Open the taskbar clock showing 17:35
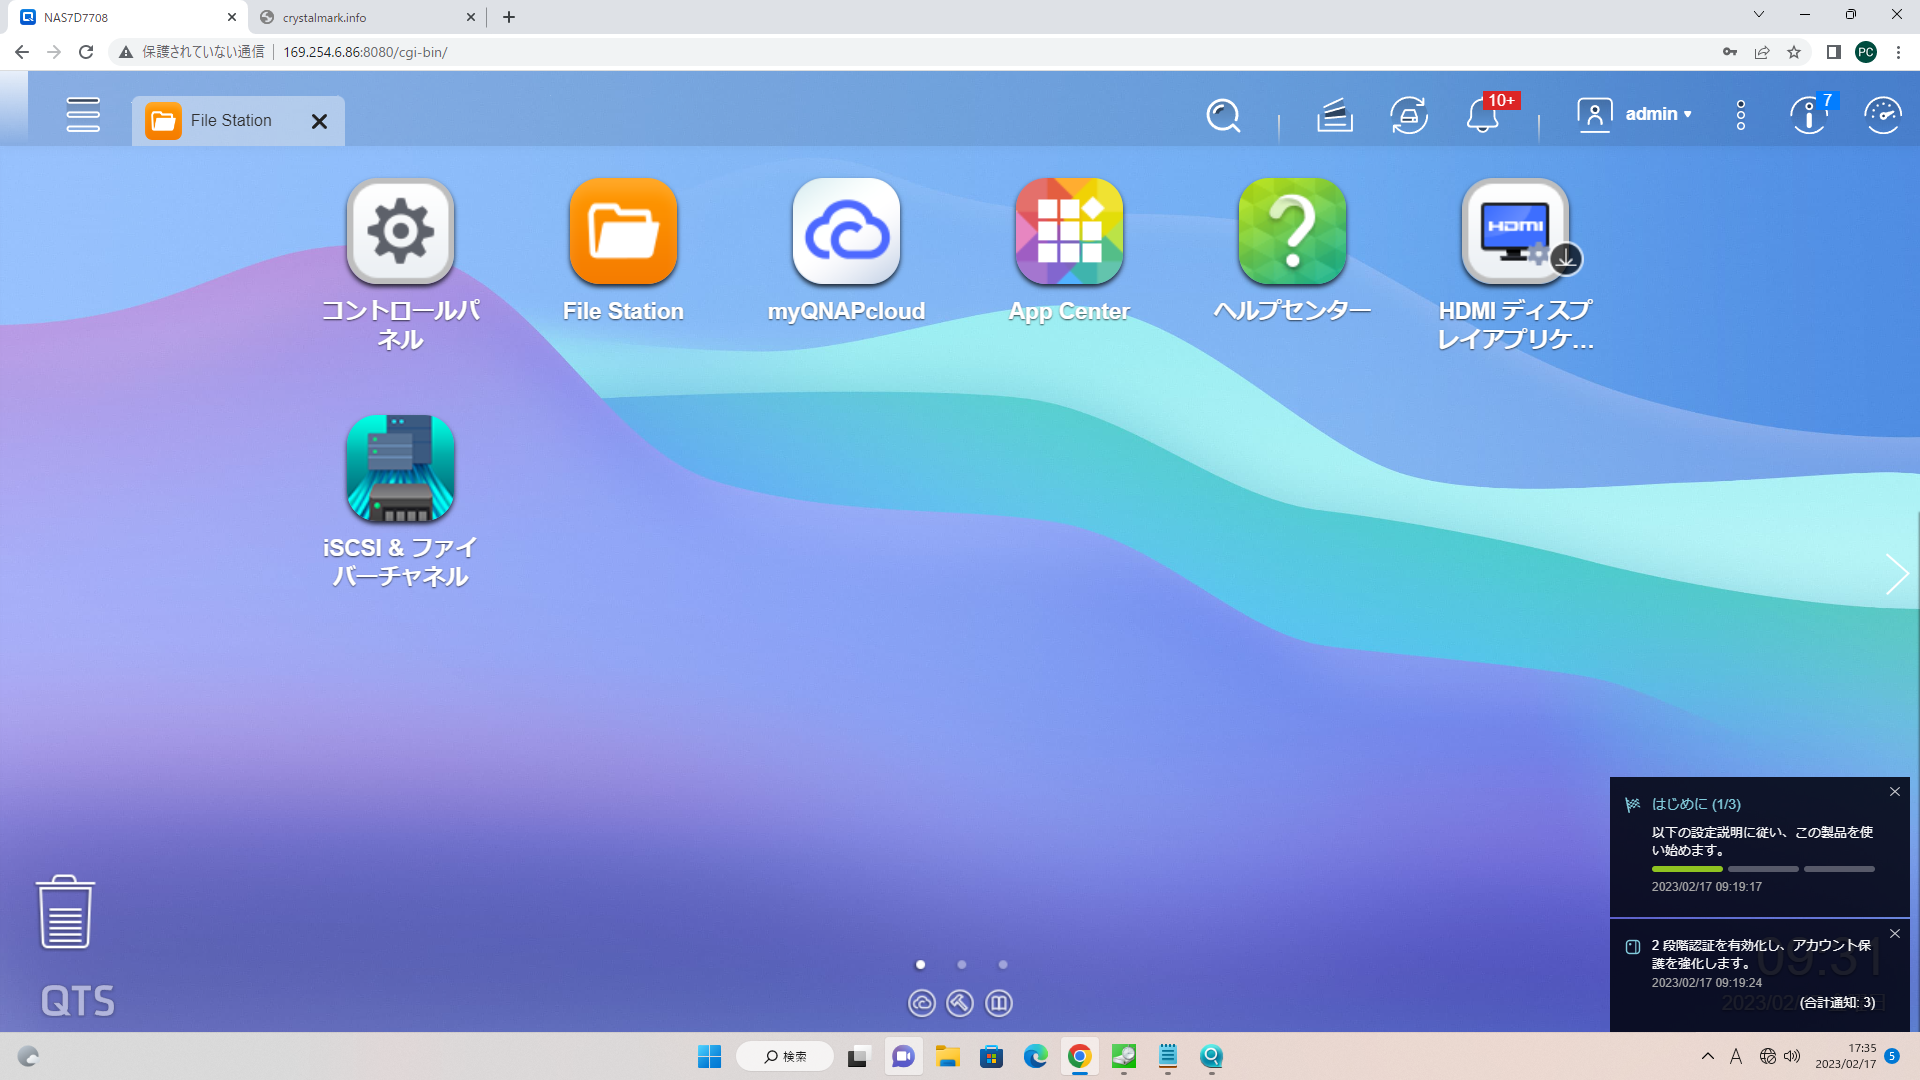This screenshot has height=1080, width=1920. 1846,1056
